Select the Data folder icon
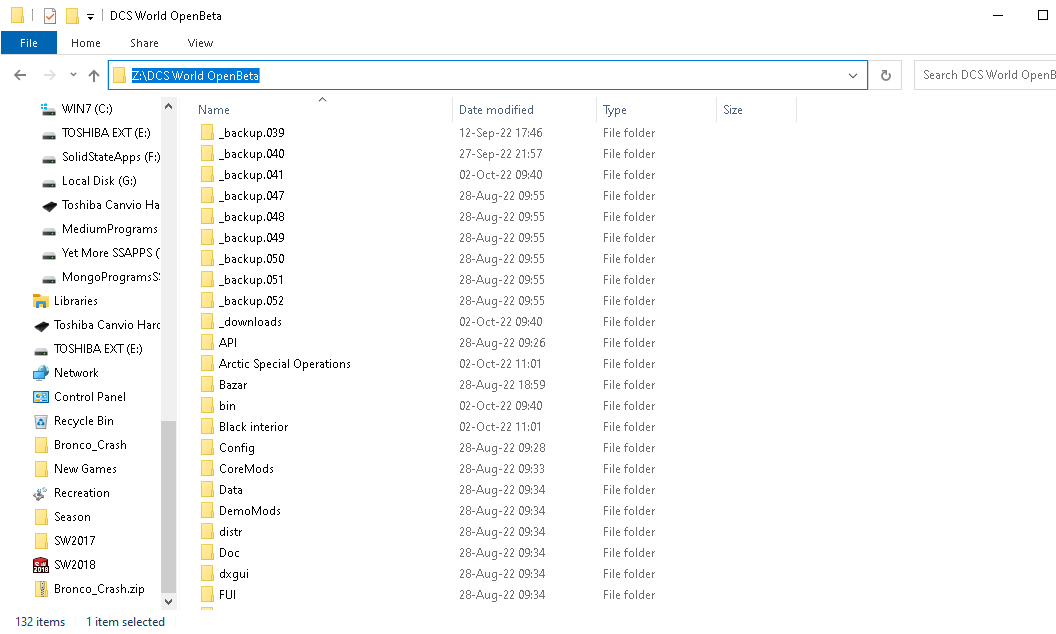The image size is (1056, 634). [x=207, y=490]
